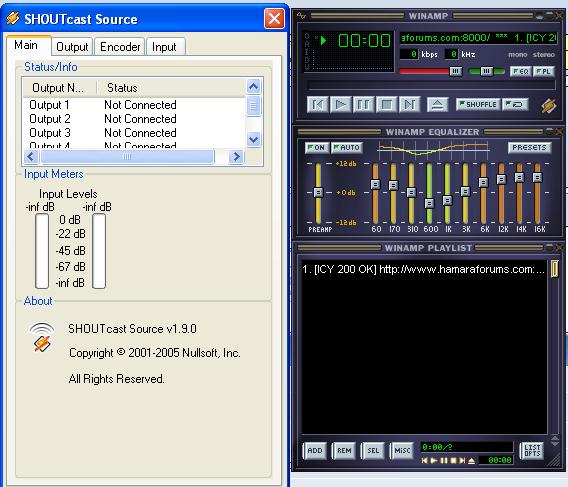Open the equalizer PRESETS menu
568x487 pixels.
(529, 147)
